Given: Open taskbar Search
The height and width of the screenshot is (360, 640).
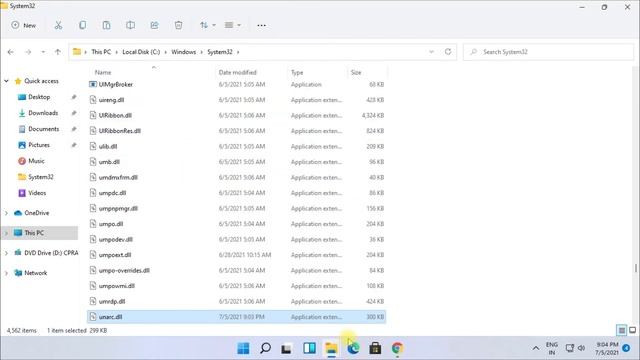Looking at the screenshot, I should pyautogui.click(x=265, y=348).
